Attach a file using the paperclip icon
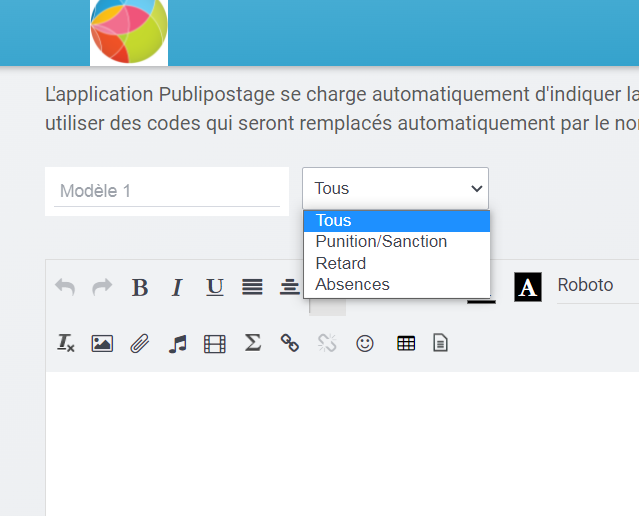The width and height of the screenshot is (639, 516). click(x=140, y=343)
